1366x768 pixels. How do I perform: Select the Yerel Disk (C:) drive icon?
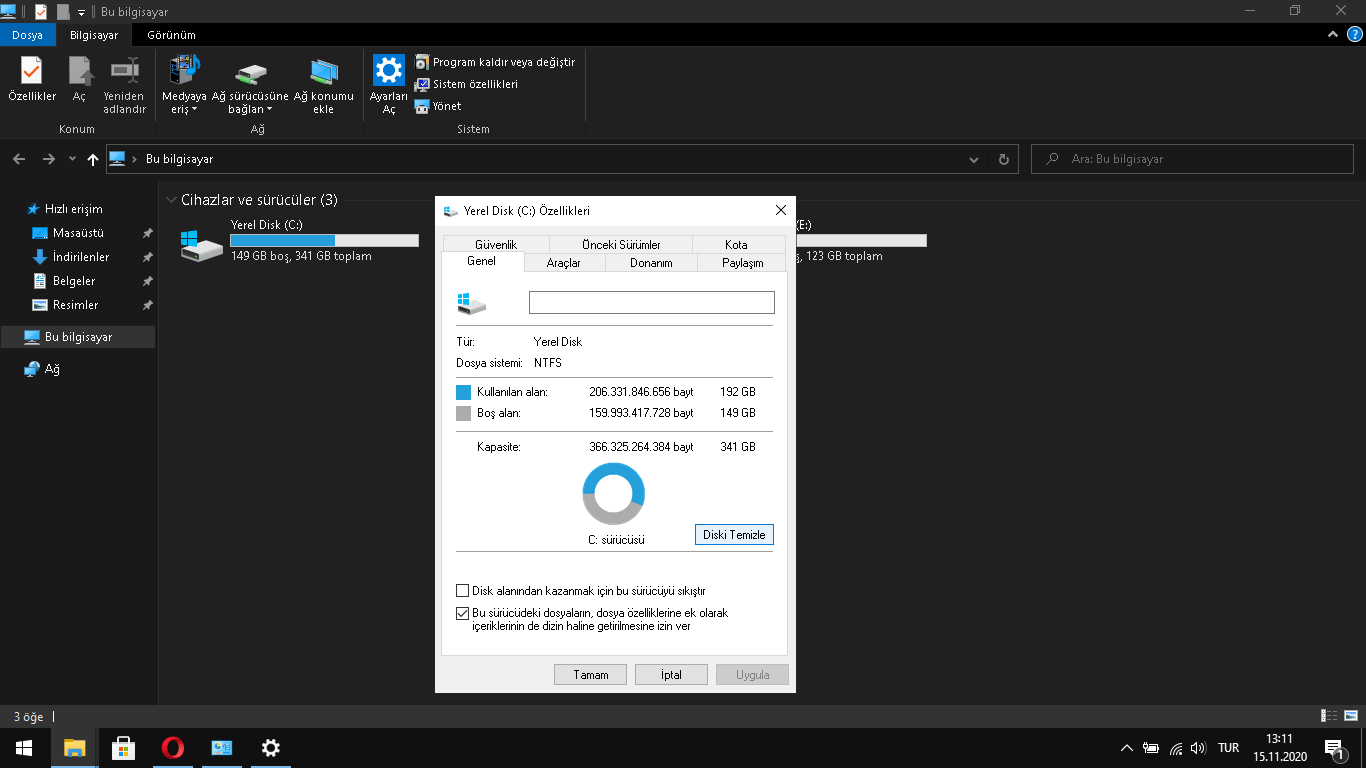click(x=202, y=245)
